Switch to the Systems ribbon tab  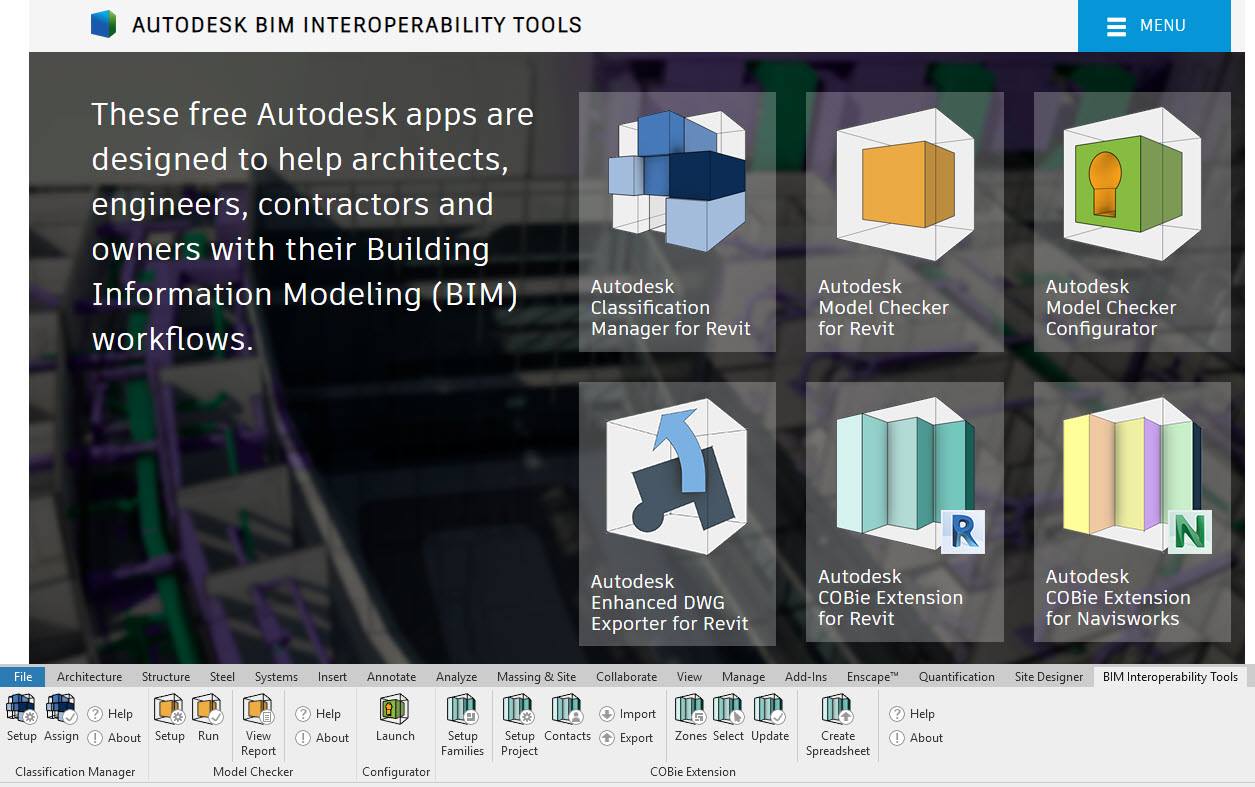[276, 677]
